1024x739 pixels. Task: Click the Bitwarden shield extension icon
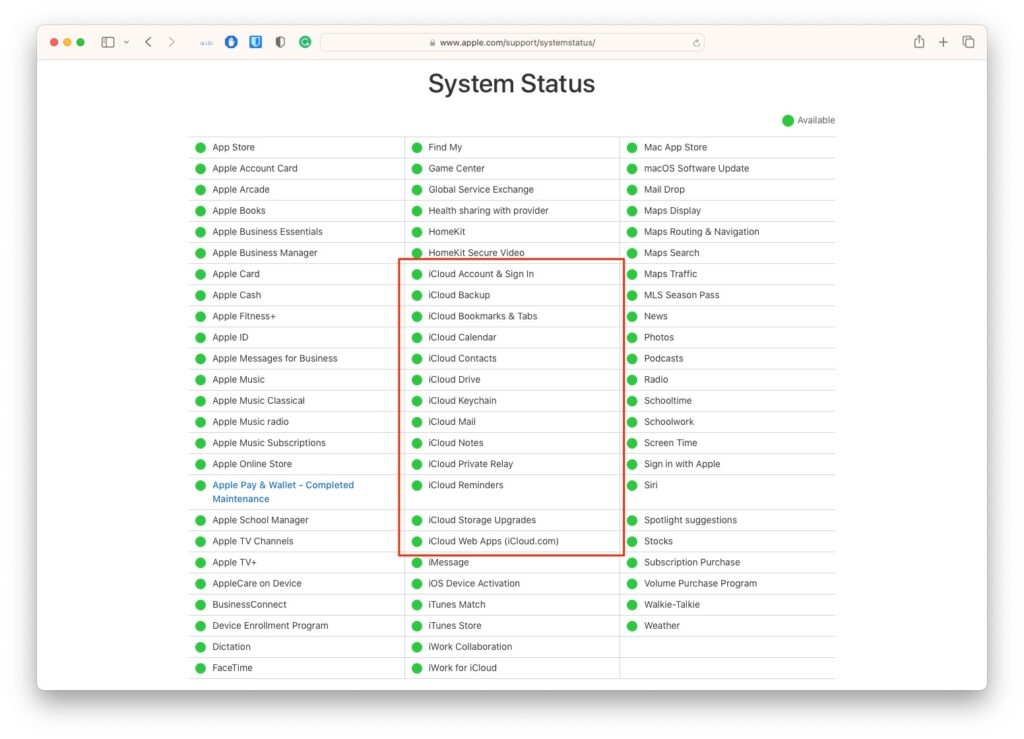[256, 42]
